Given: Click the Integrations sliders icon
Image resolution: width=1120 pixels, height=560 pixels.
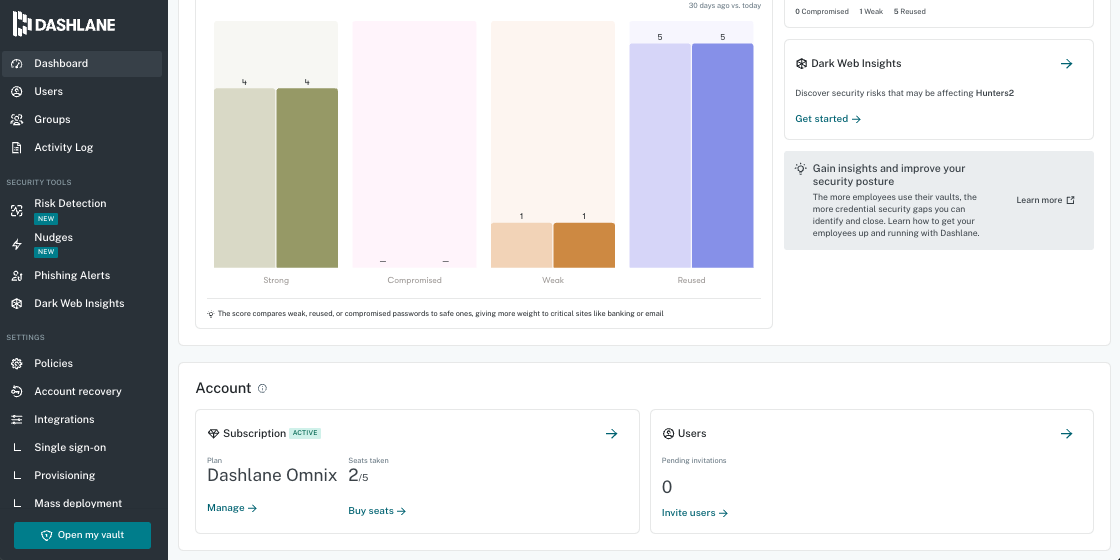Looking at the screenshot, I should coord(17,419).
